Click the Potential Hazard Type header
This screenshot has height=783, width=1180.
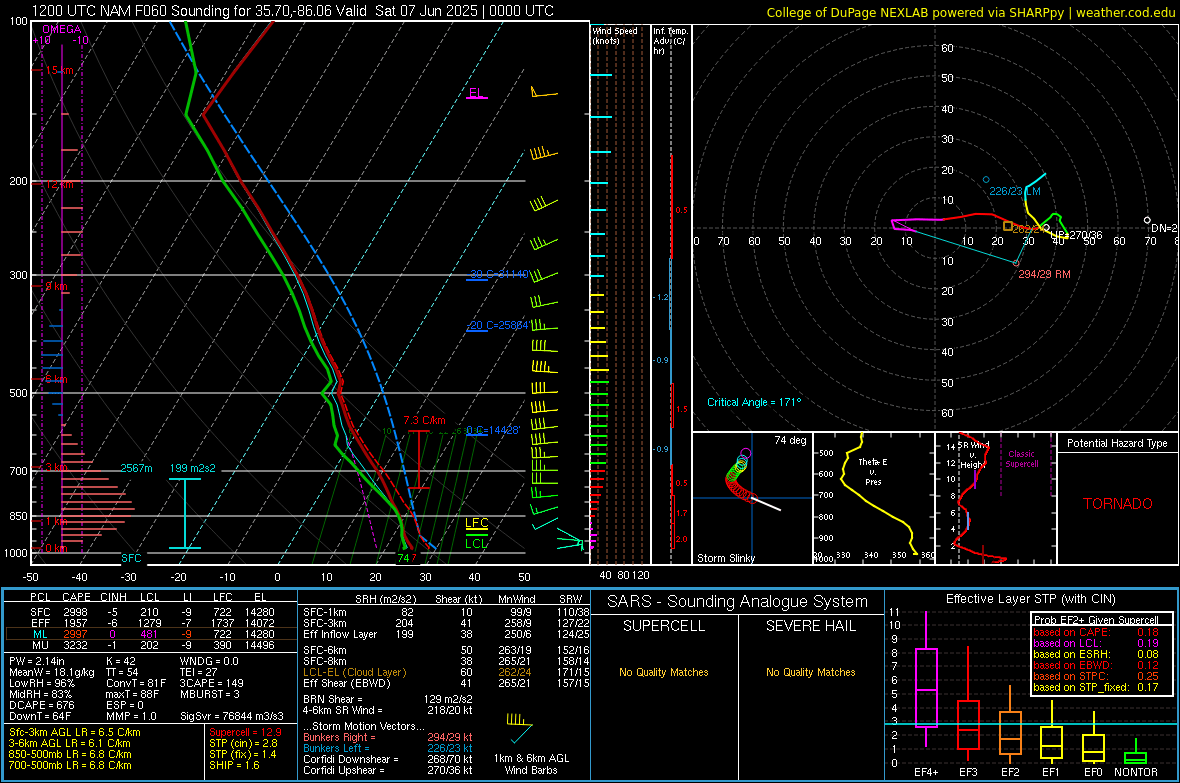1117,443
